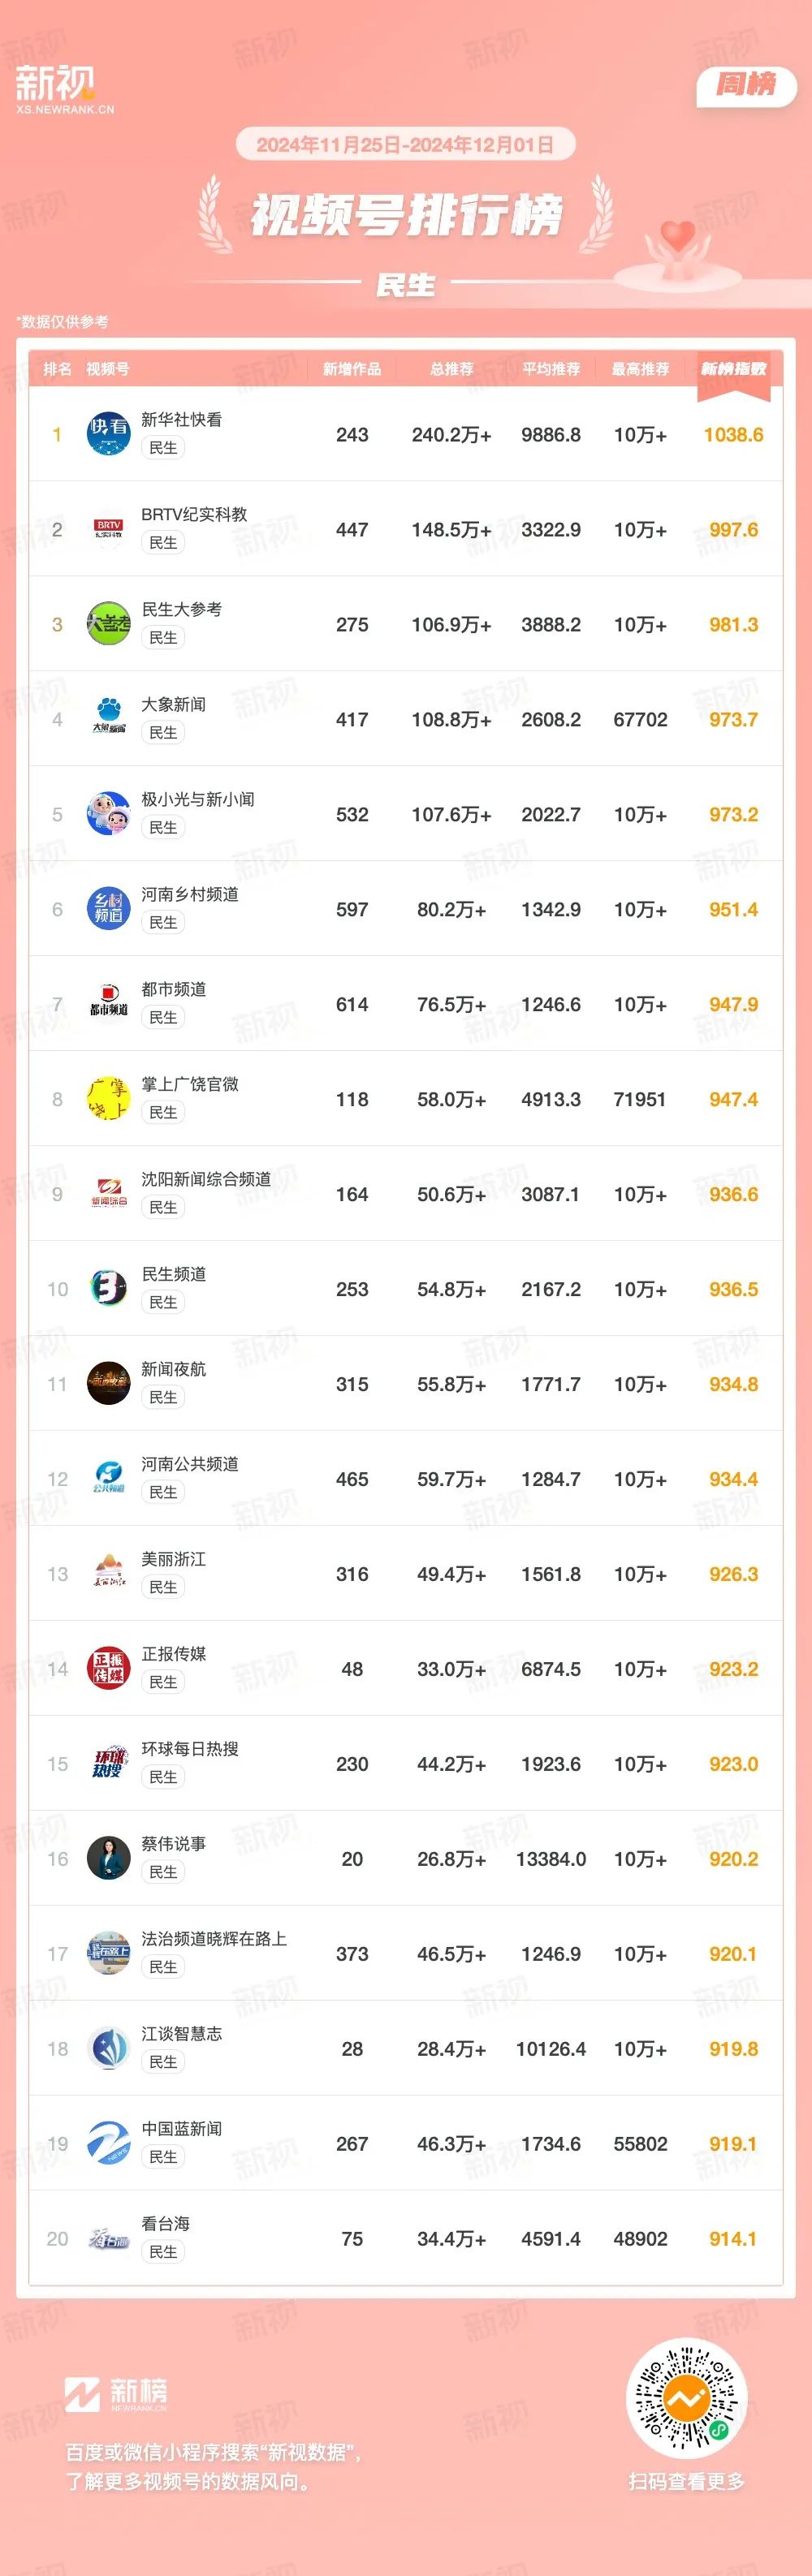Select the 民生大参考 green avatar
This screenshot has height=2576, width=812.
click(x=108, y=624)
